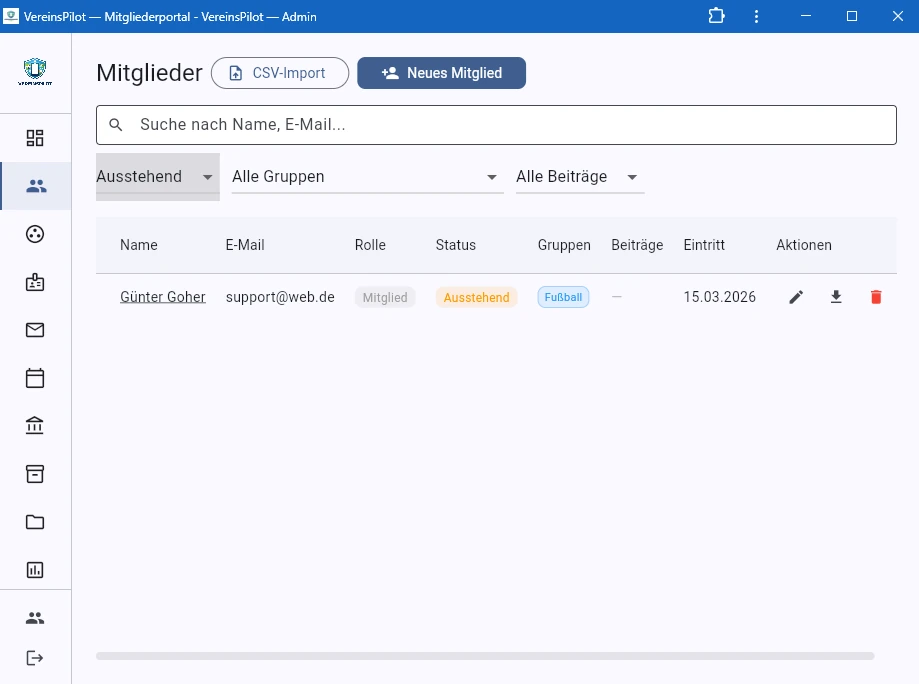
Task: Click the logout icon in sidebar
Action: 35,658
